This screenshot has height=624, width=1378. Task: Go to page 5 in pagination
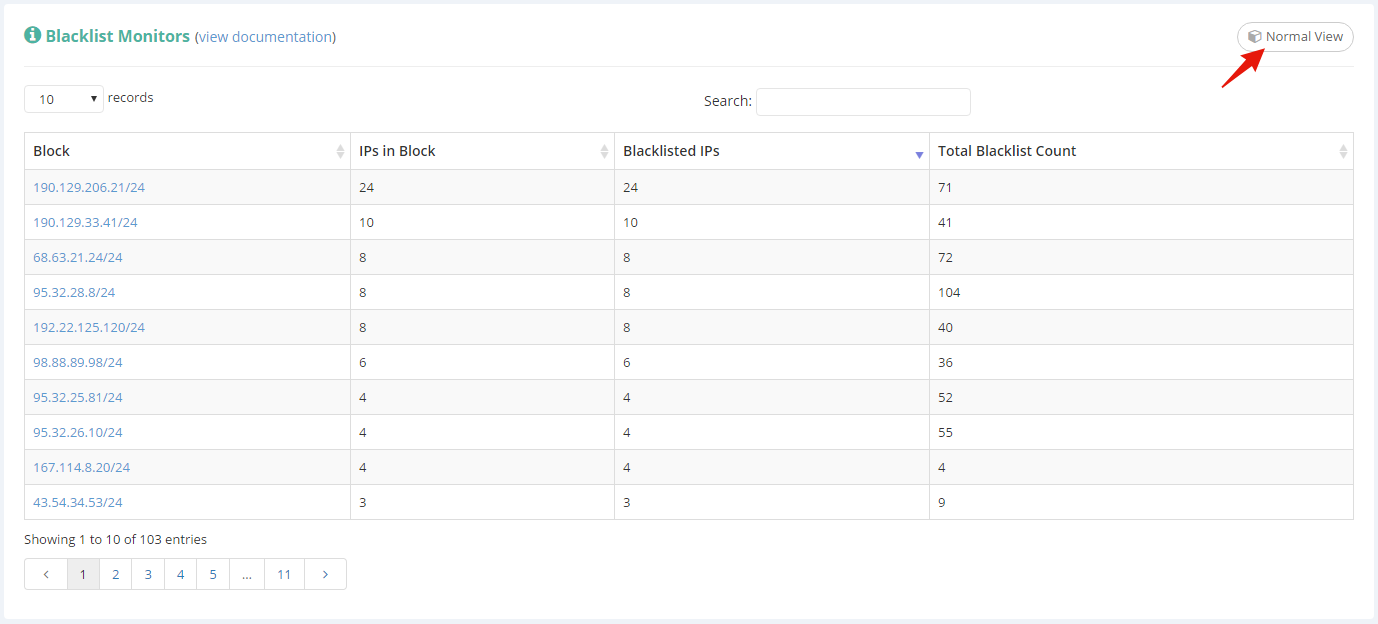212,574
